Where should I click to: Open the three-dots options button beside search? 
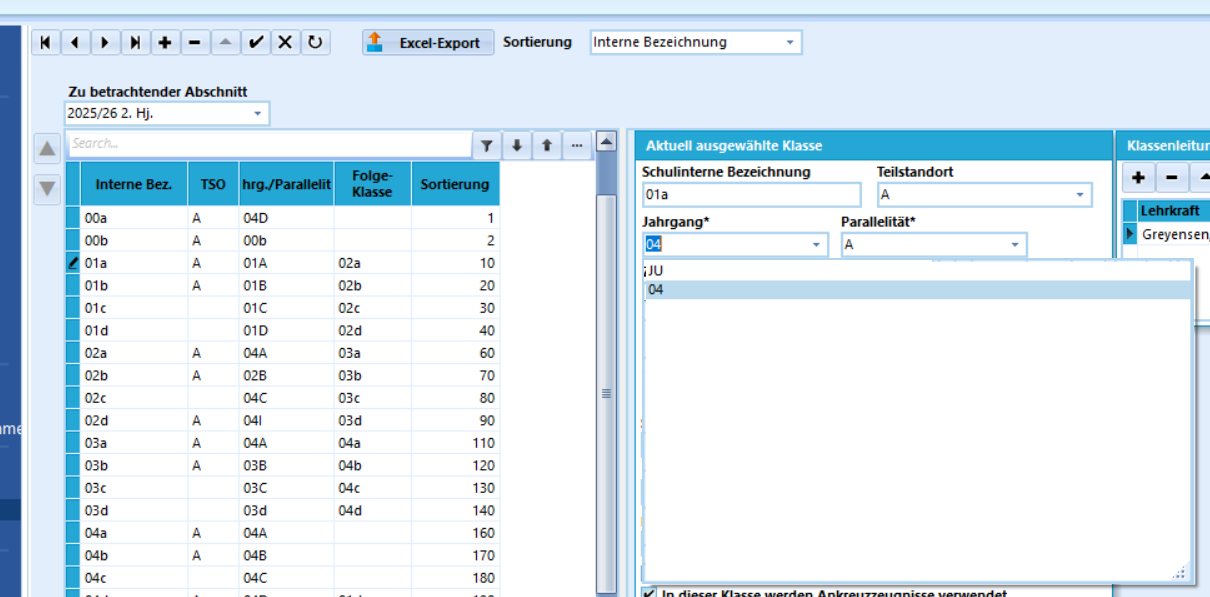pos(576,145)
